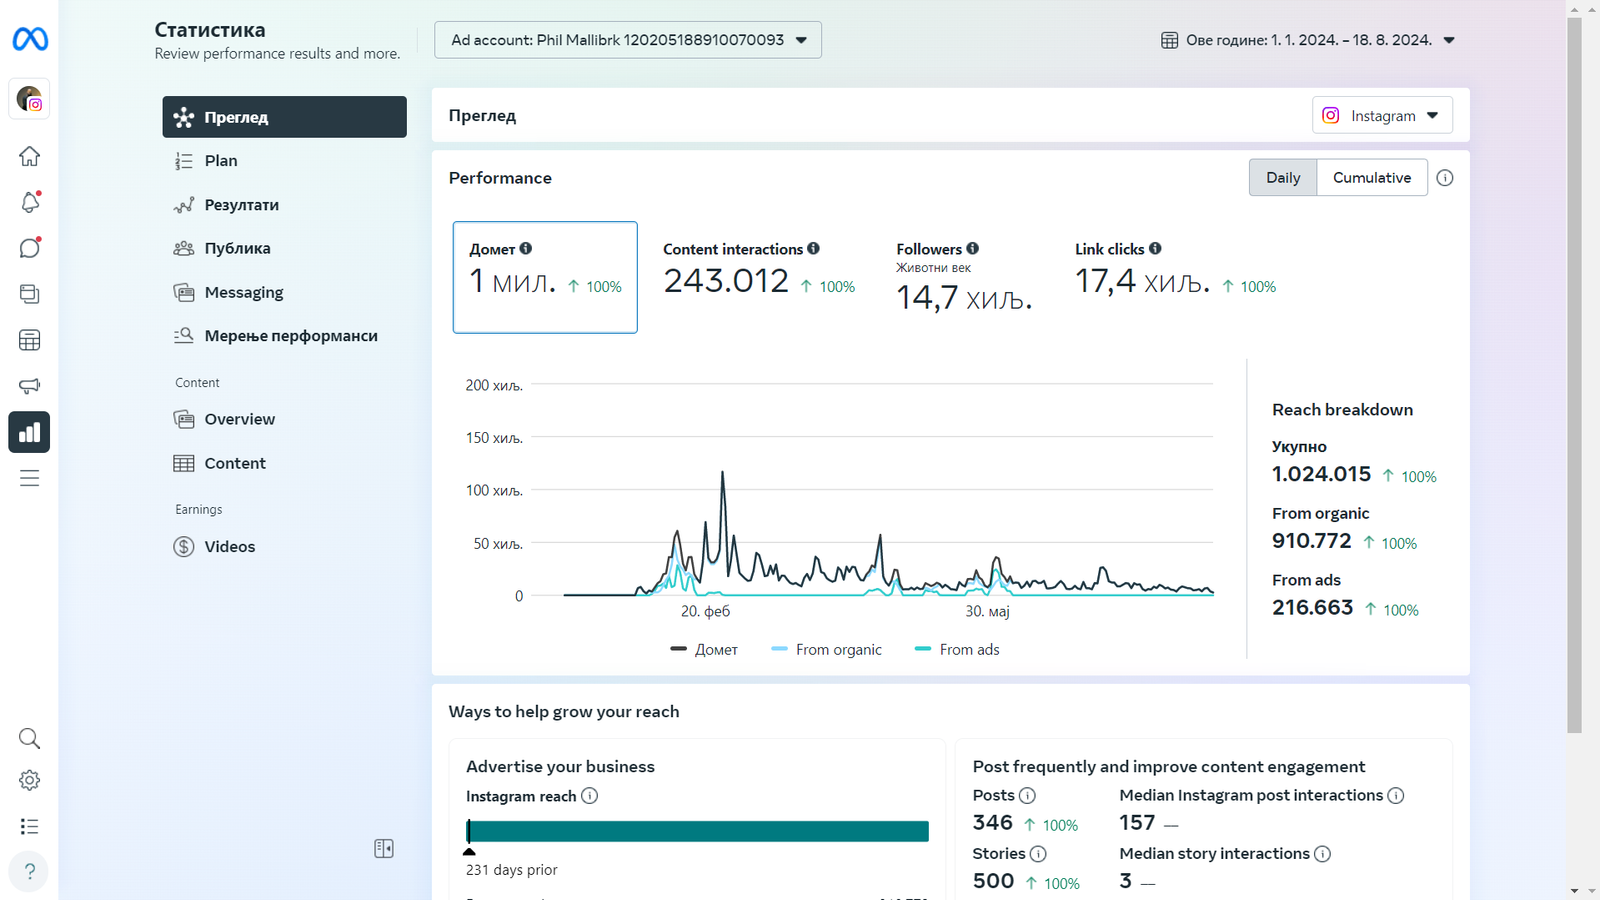Switch chart to Cumulative view

click(x=1371, y=178)
